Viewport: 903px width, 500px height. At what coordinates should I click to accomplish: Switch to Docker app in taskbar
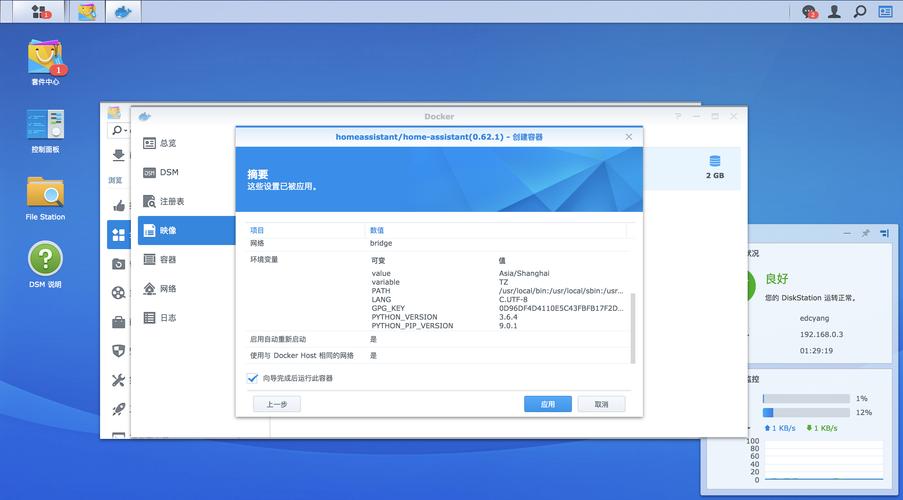123,11
